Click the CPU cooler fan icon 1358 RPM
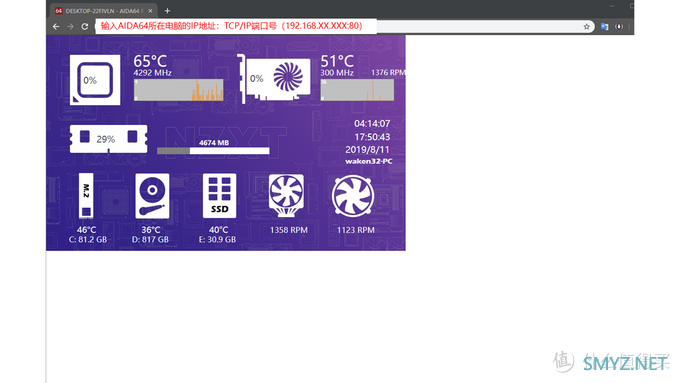Image resolution: width=680 pixels, height=383 pixels. tap(286, 195)
